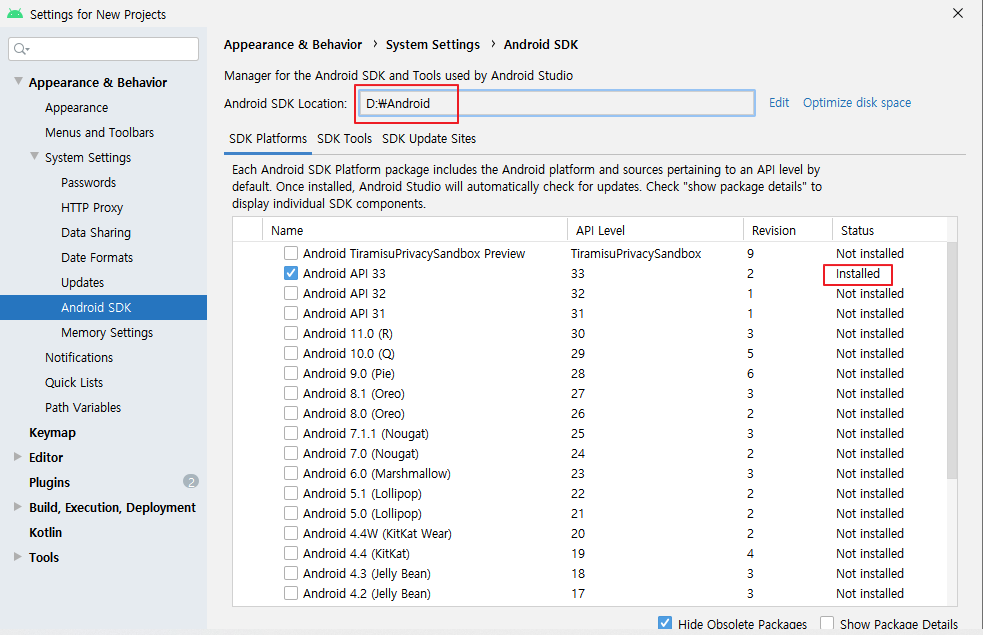Screen dimensions: 983x635
Task: Check the Android API 31 checkbox
Action: [x=290, y=313]
